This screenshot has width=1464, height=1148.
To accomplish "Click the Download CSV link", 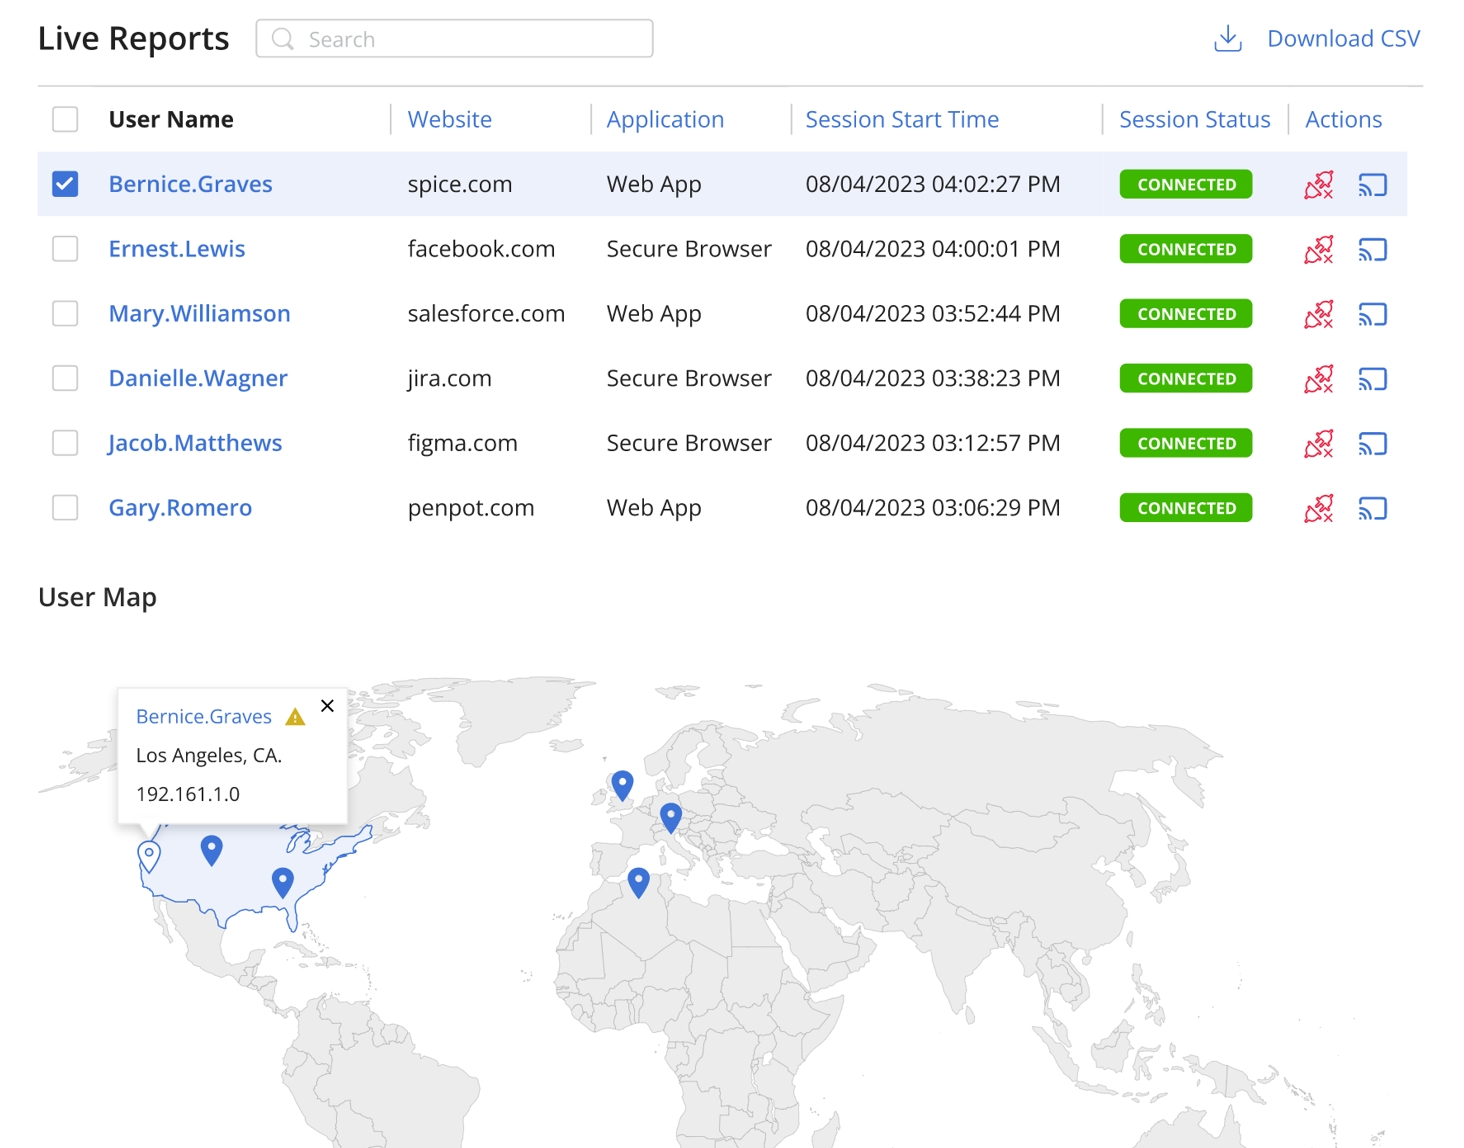I will point(1342,39).
